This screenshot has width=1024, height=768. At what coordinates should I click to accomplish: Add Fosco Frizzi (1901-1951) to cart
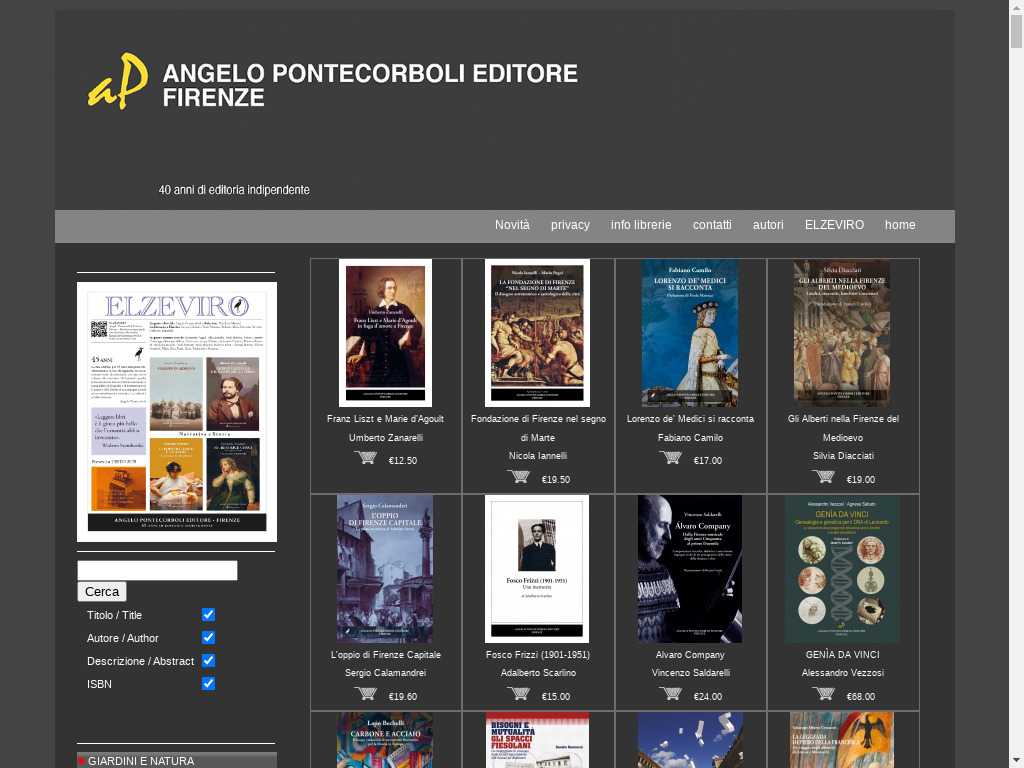519,694
